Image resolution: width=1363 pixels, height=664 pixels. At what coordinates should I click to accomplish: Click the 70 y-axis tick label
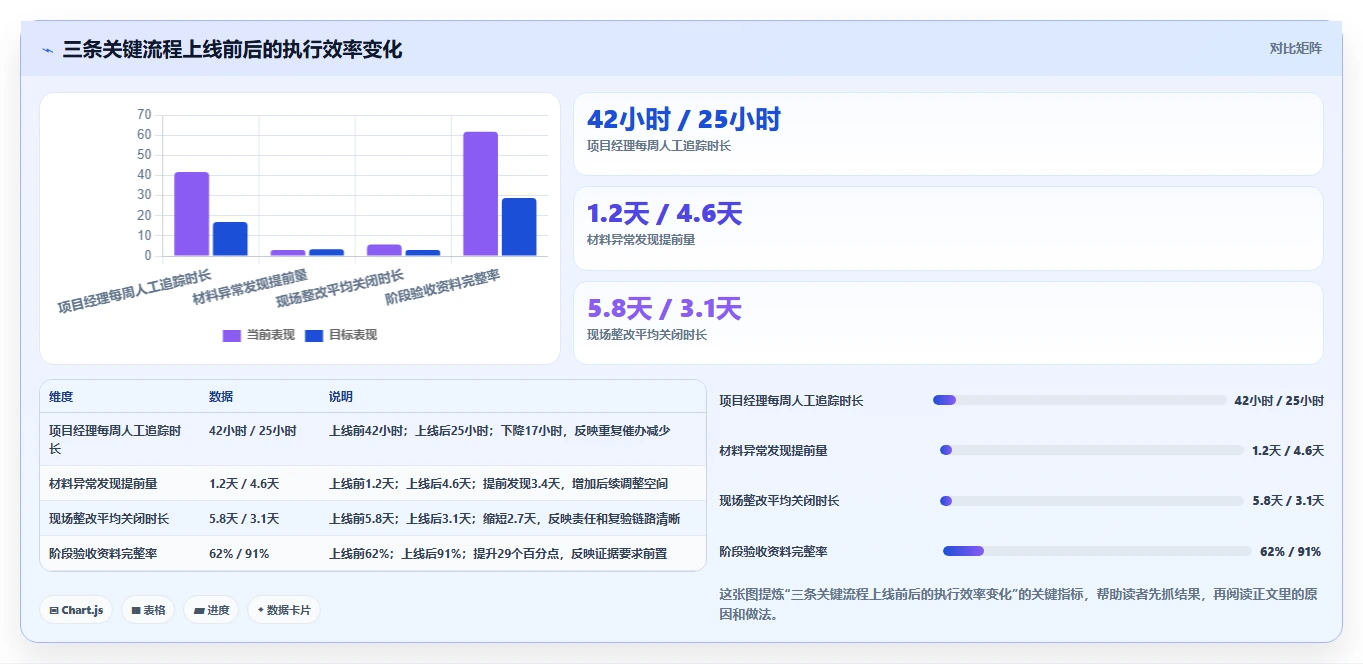pos(144,114)
